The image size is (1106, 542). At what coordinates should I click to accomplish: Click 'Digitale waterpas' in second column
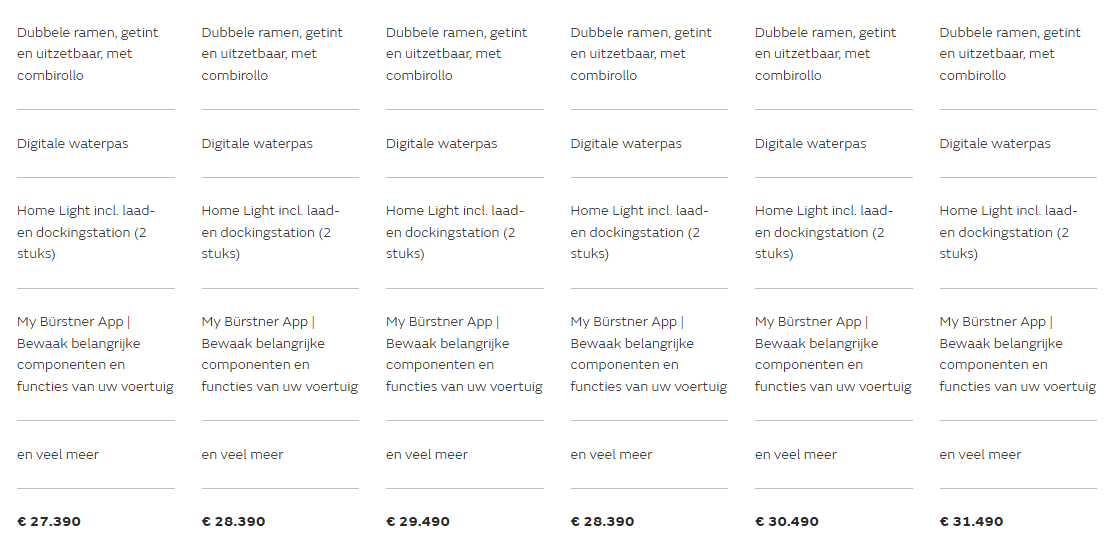(257, 144)
